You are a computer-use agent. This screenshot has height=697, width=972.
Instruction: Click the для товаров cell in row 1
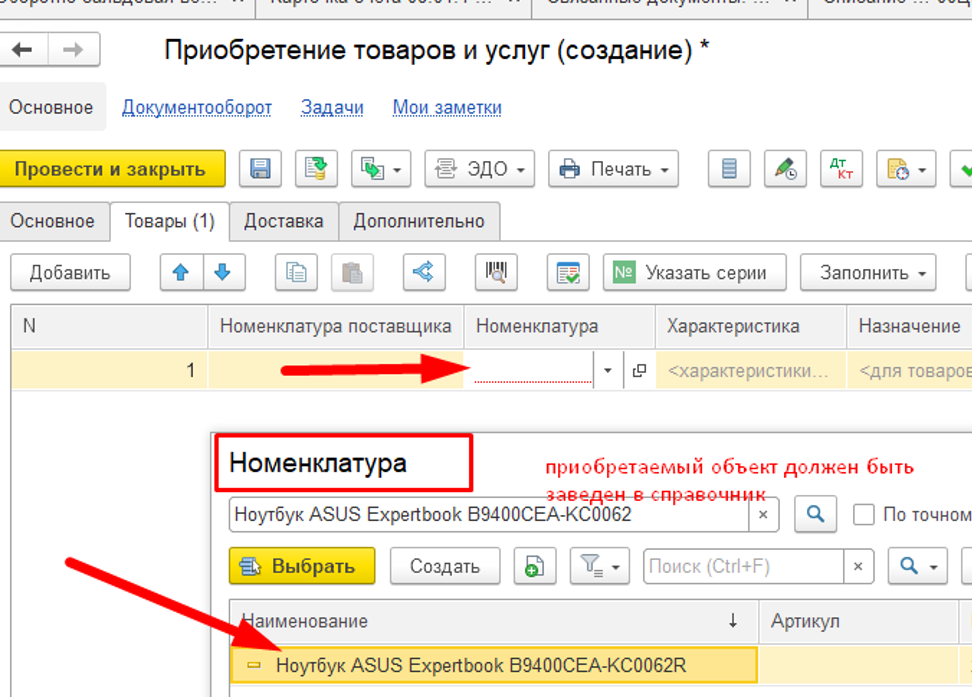click(909, 370)
